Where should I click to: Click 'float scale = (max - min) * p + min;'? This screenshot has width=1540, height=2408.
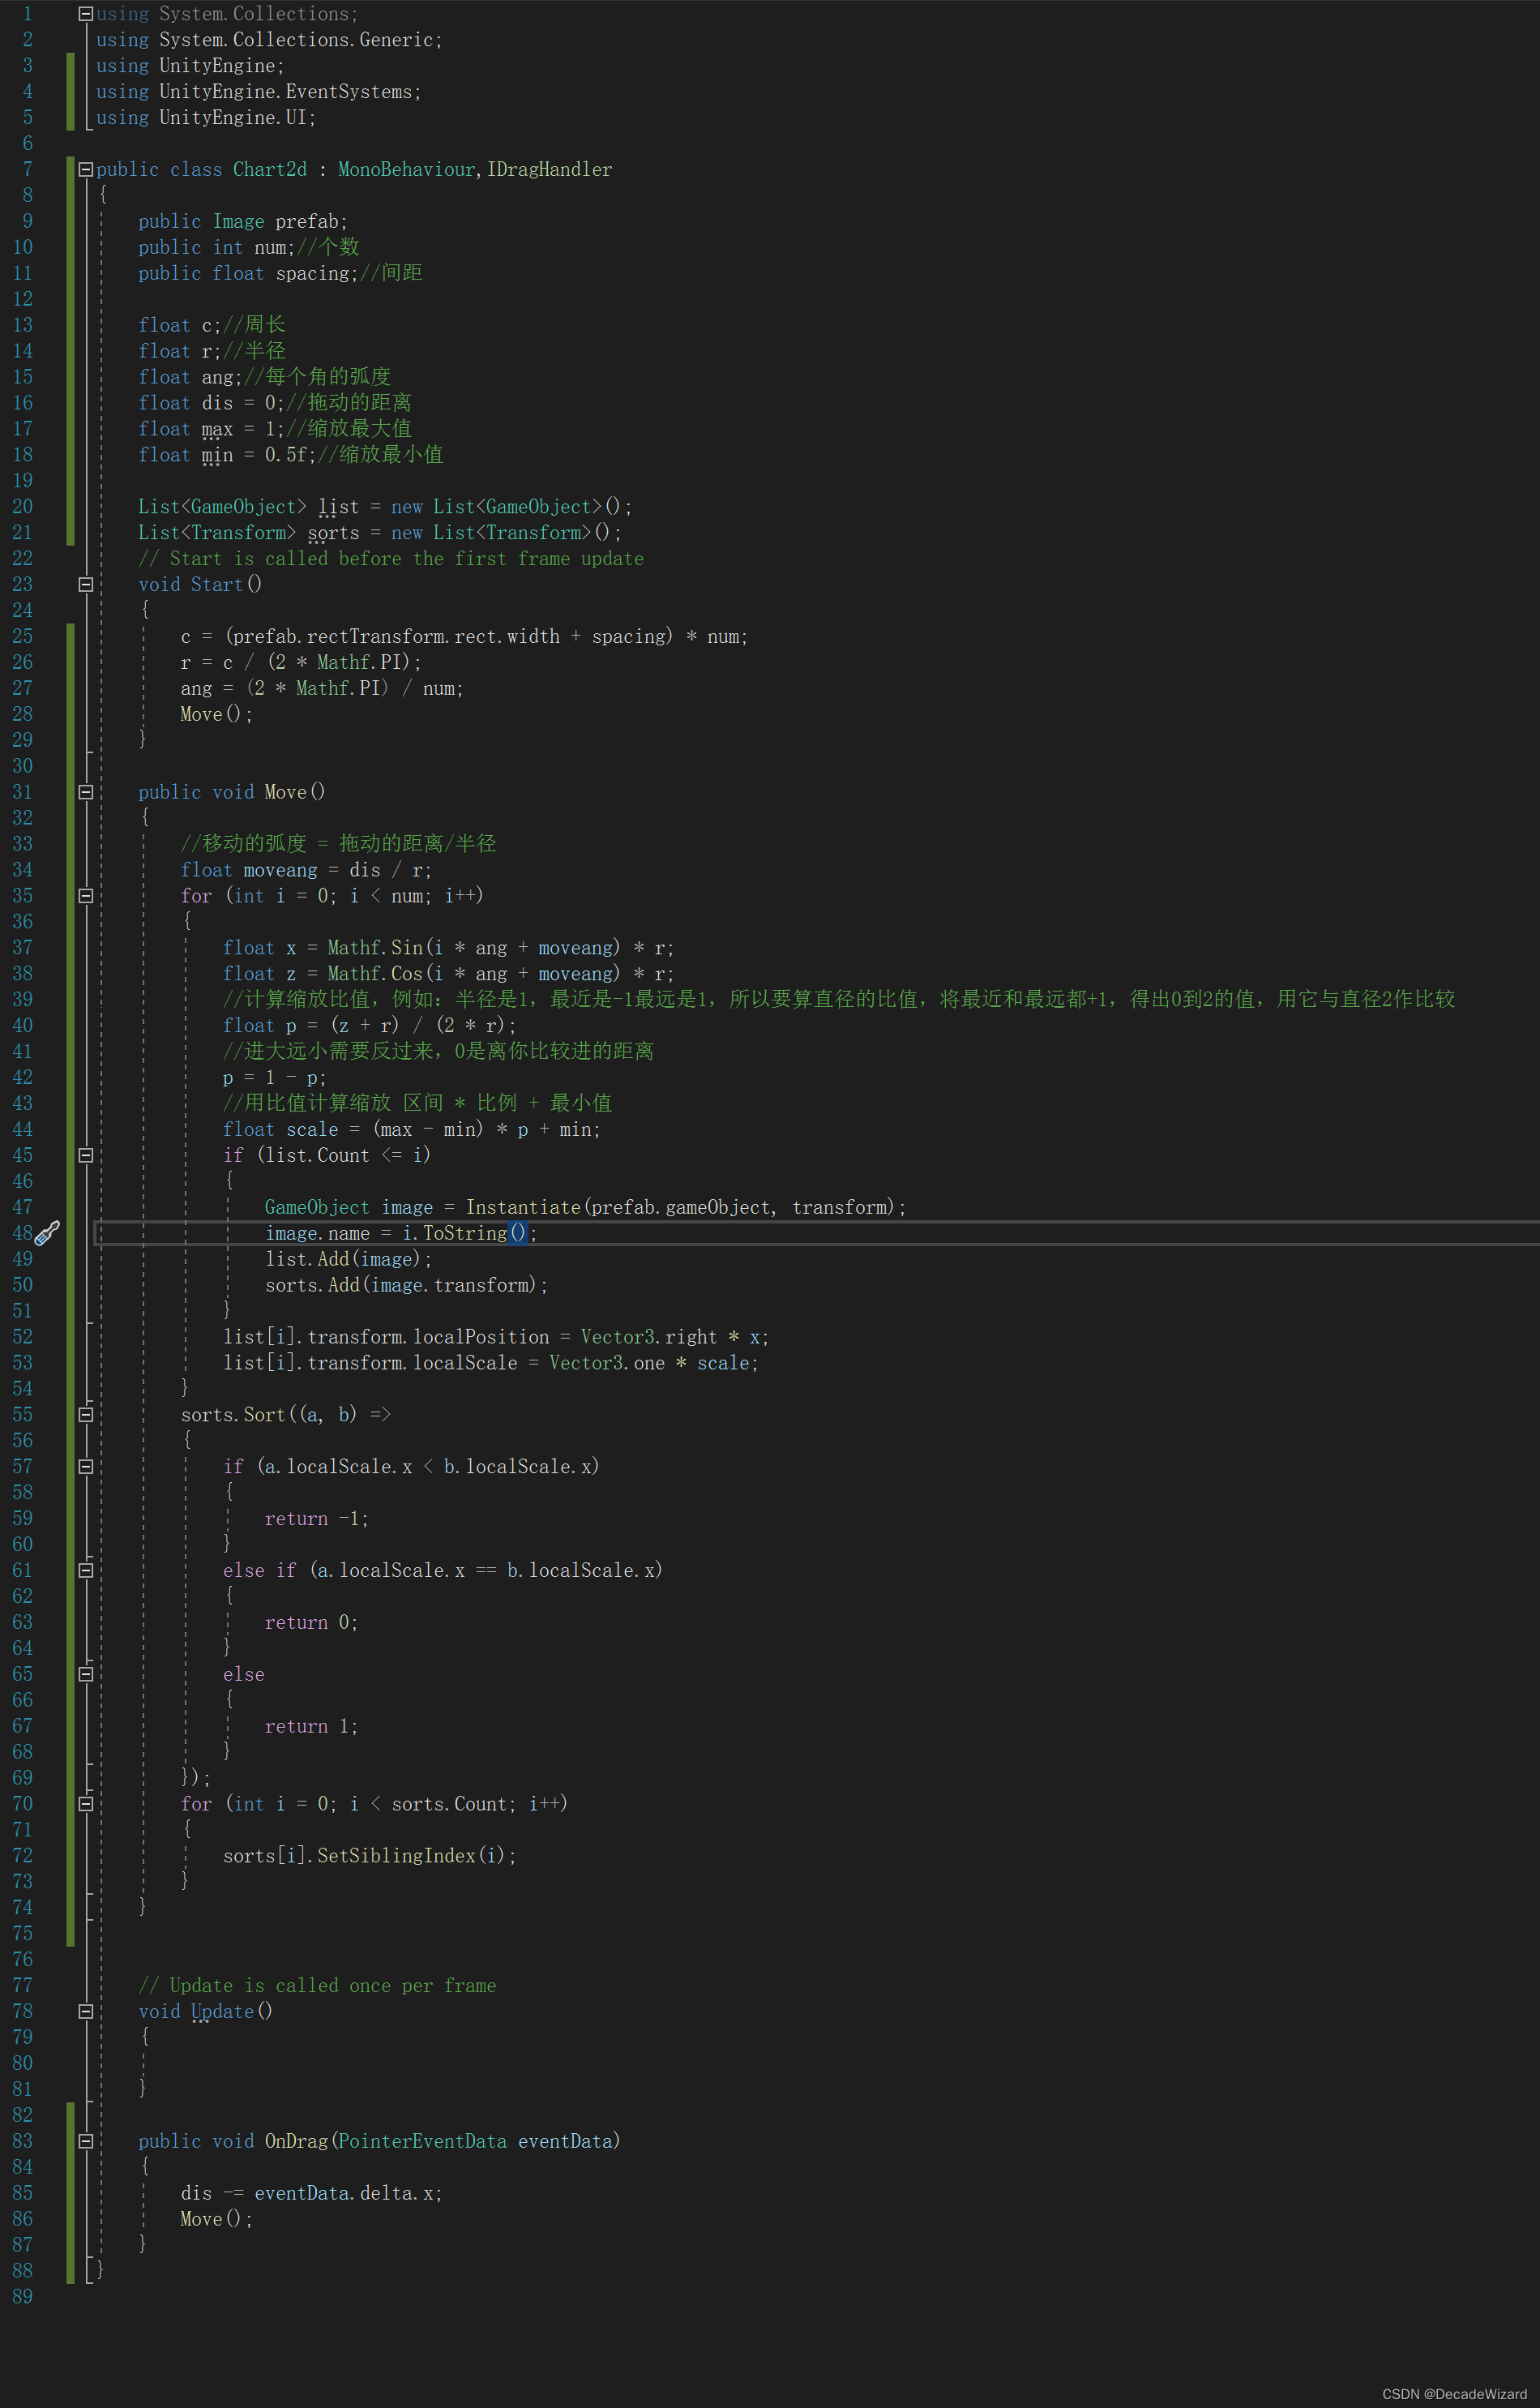[412, 1130]
